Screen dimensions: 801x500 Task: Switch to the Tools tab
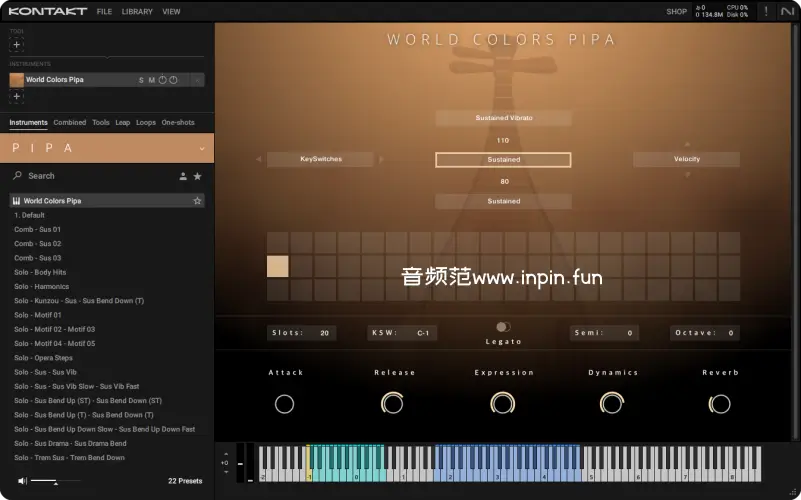click(x=101, y=123)
